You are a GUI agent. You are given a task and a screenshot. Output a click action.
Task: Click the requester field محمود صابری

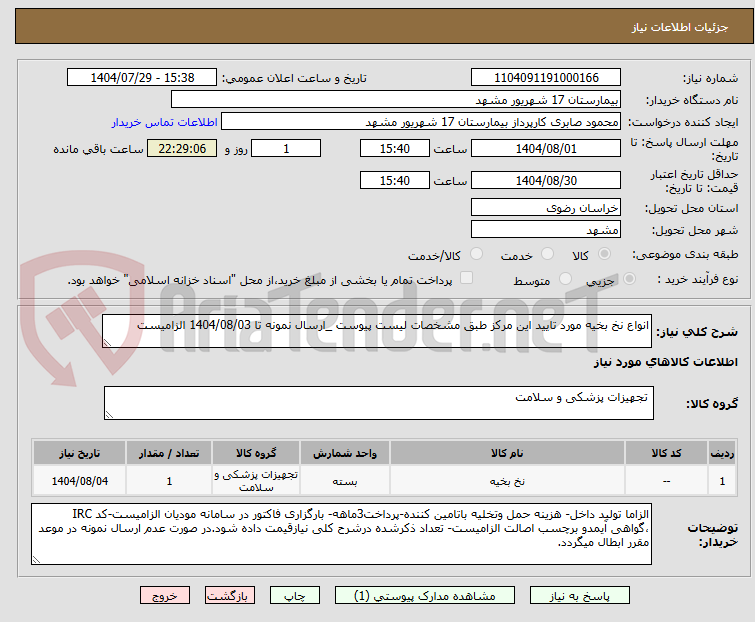(421, 122)
